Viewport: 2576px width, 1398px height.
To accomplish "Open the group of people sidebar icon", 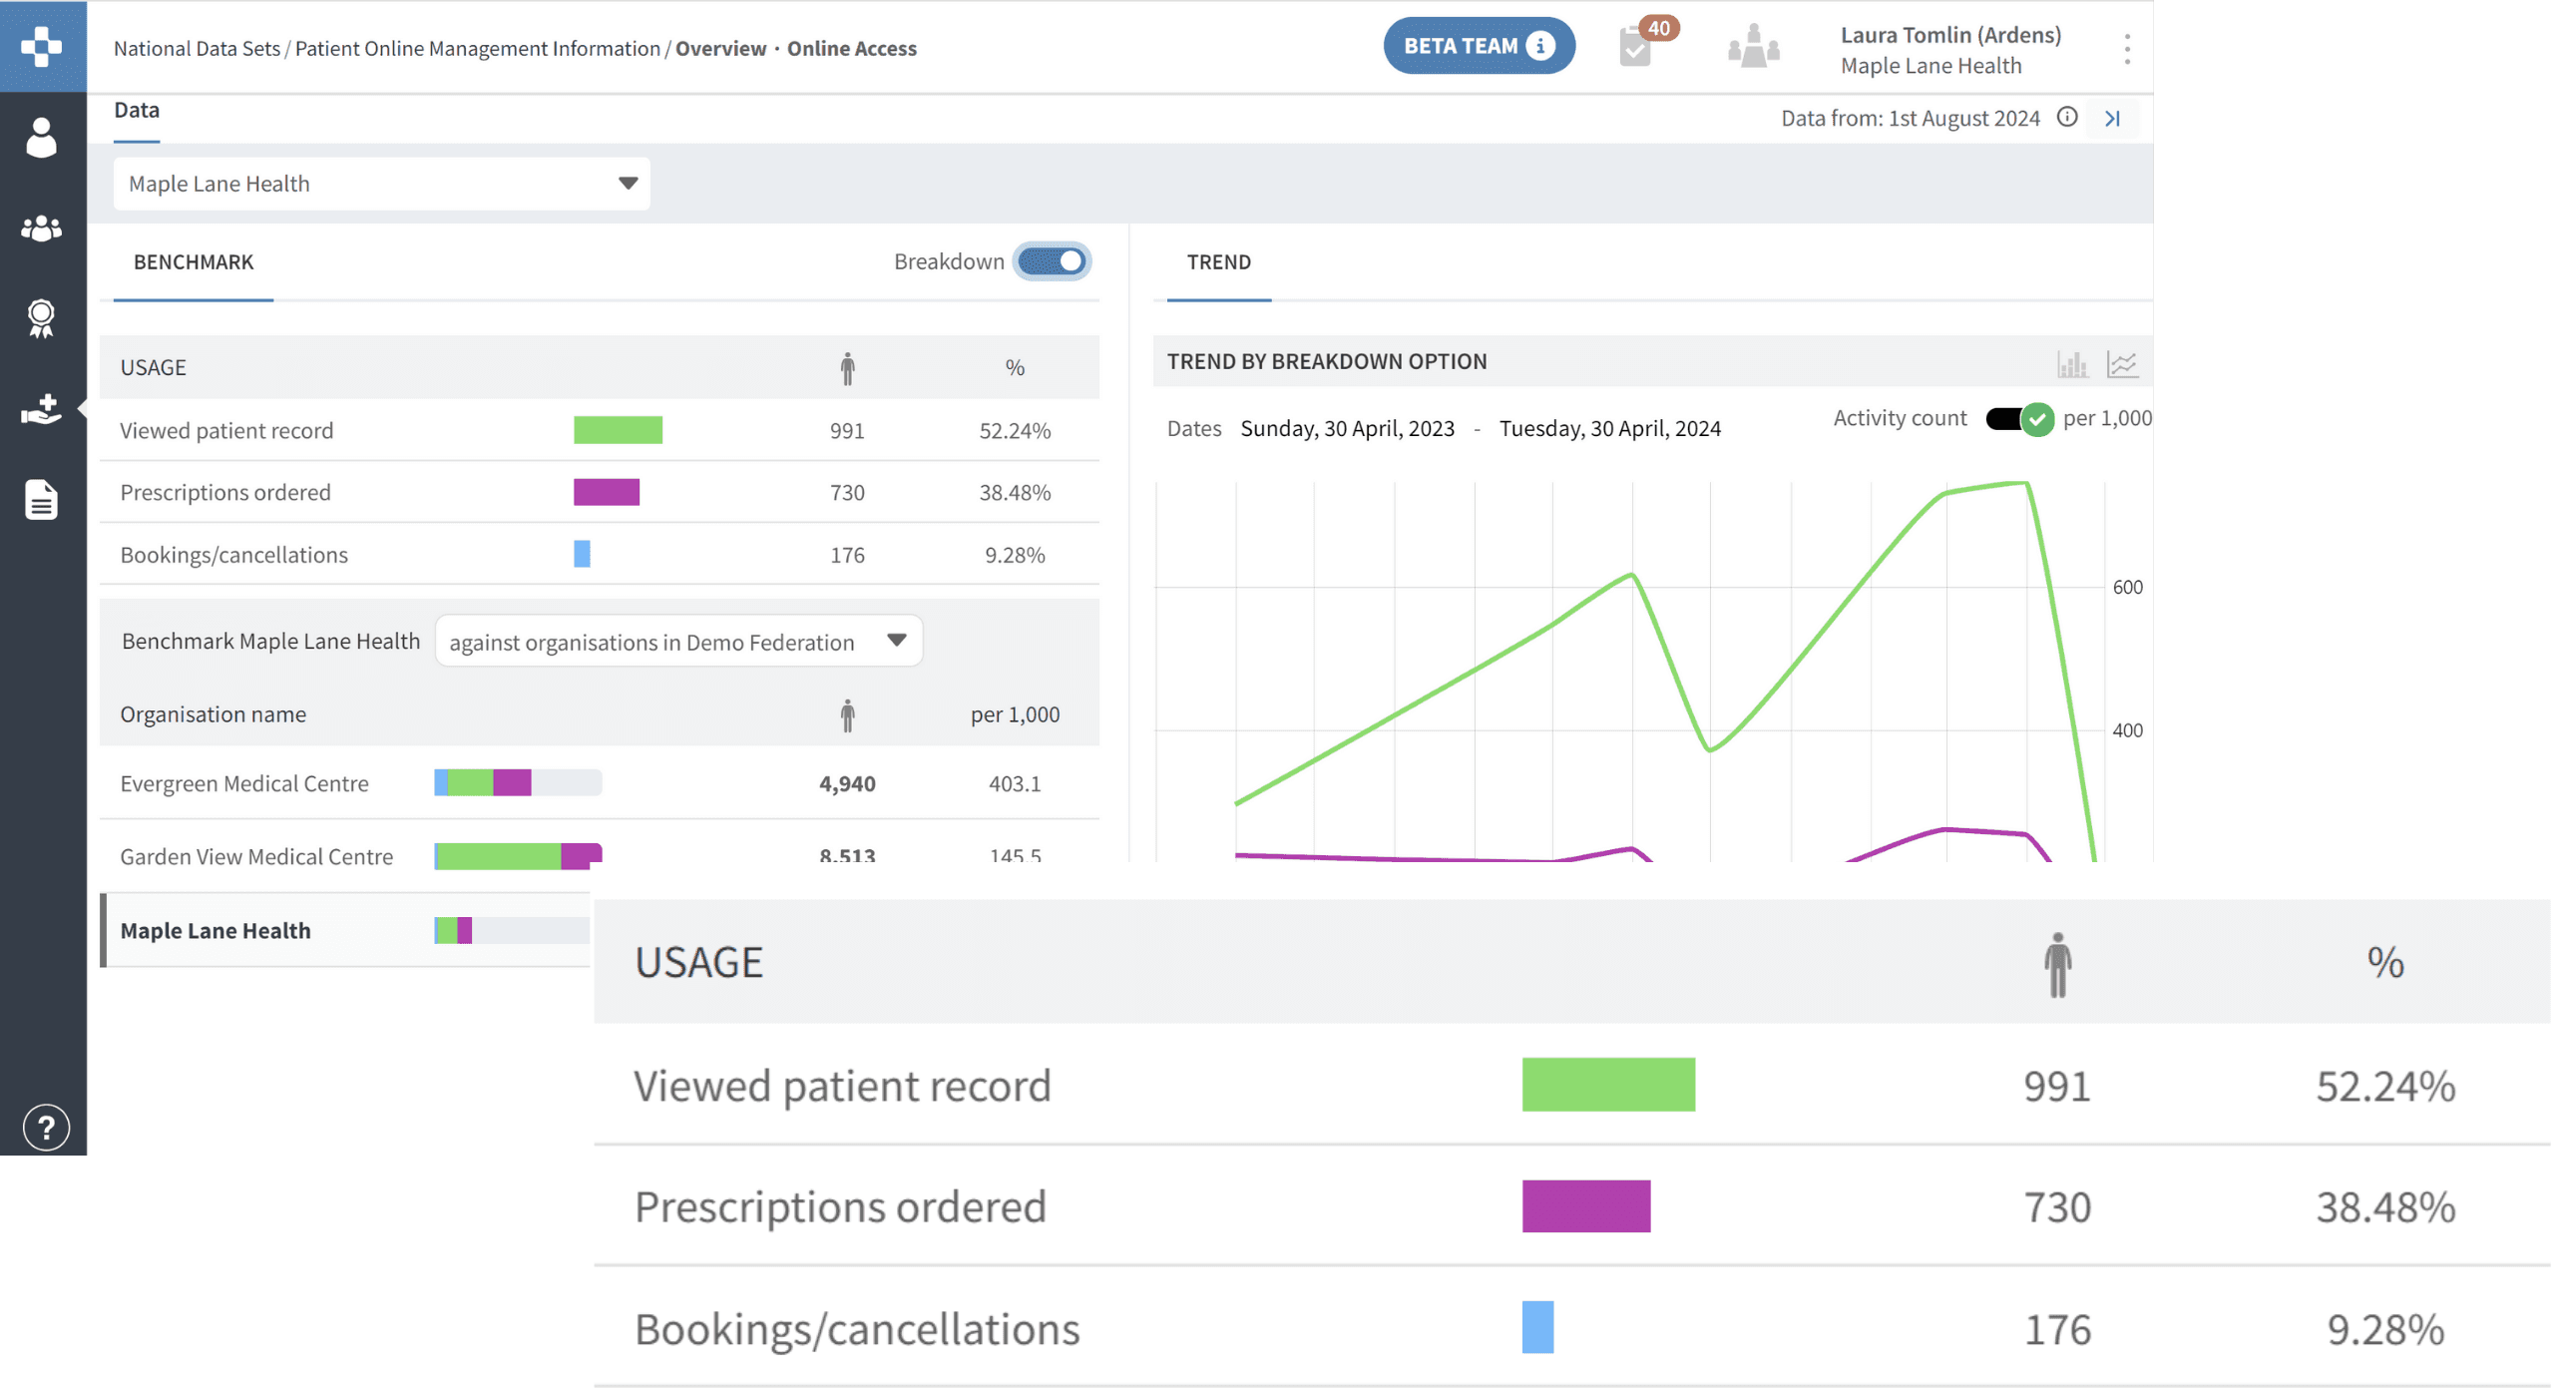I will pos(41,228).
